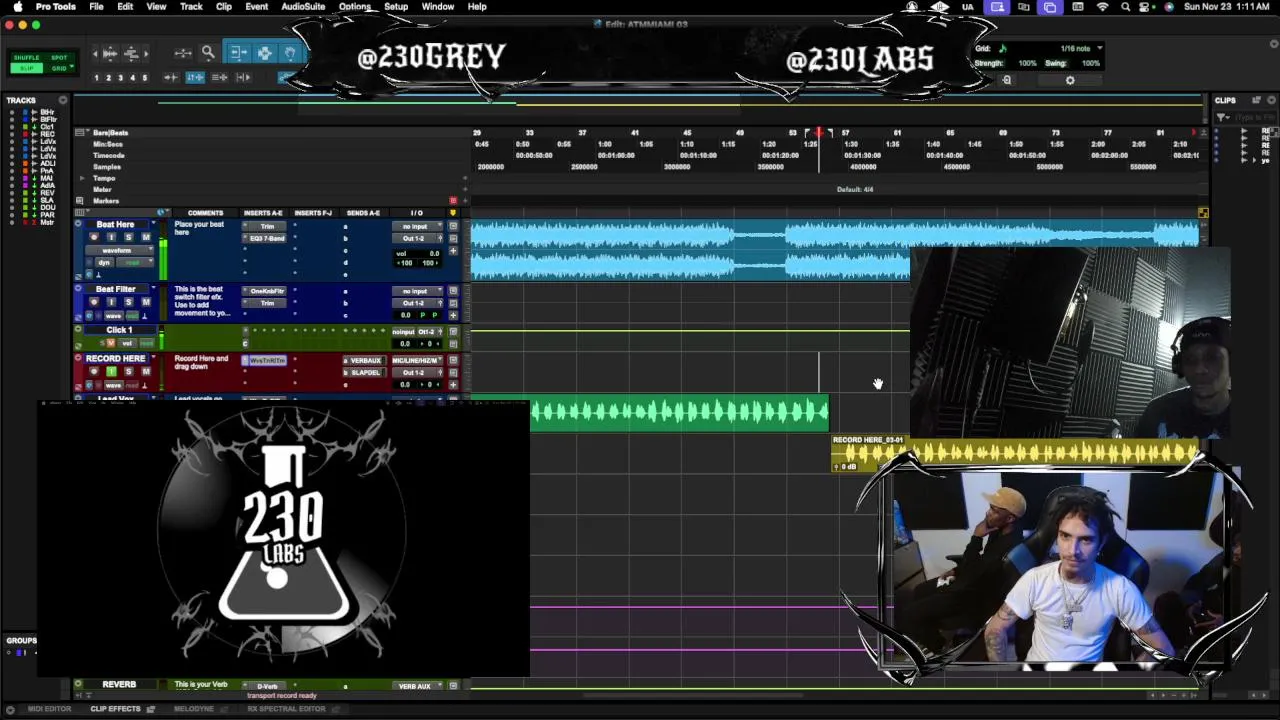Enable Slip edit mode
This screenshot has height=720, width=1280.
click(27, 68)
